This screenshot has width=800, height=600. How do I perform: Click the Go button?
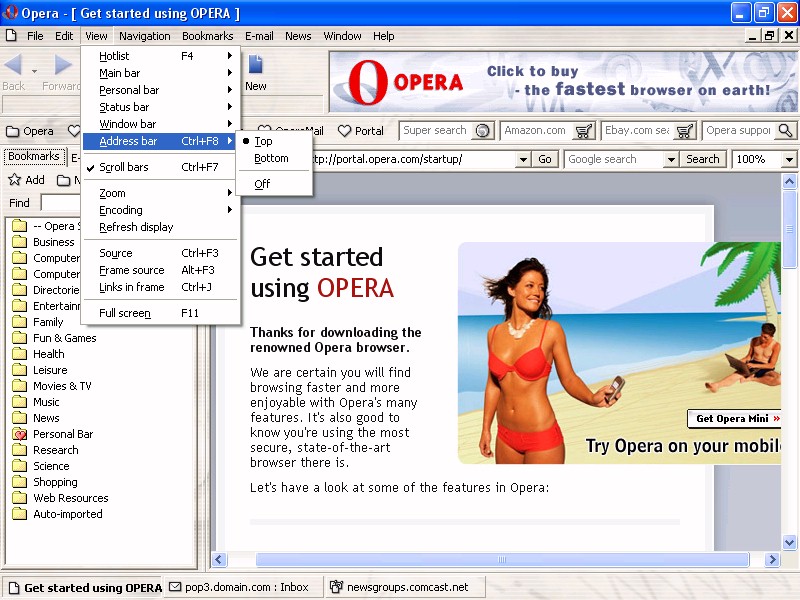tap(545, 159)
